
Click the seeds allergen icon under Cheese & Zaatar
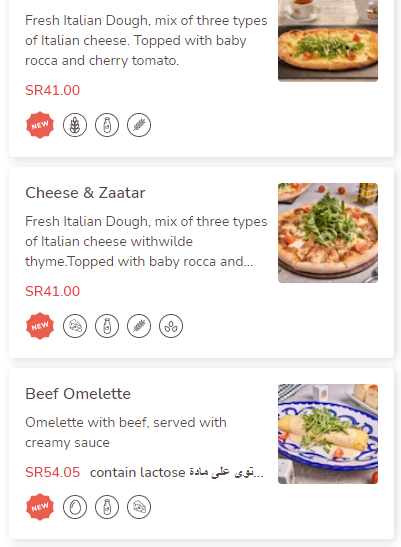click(x=171, y=326)
